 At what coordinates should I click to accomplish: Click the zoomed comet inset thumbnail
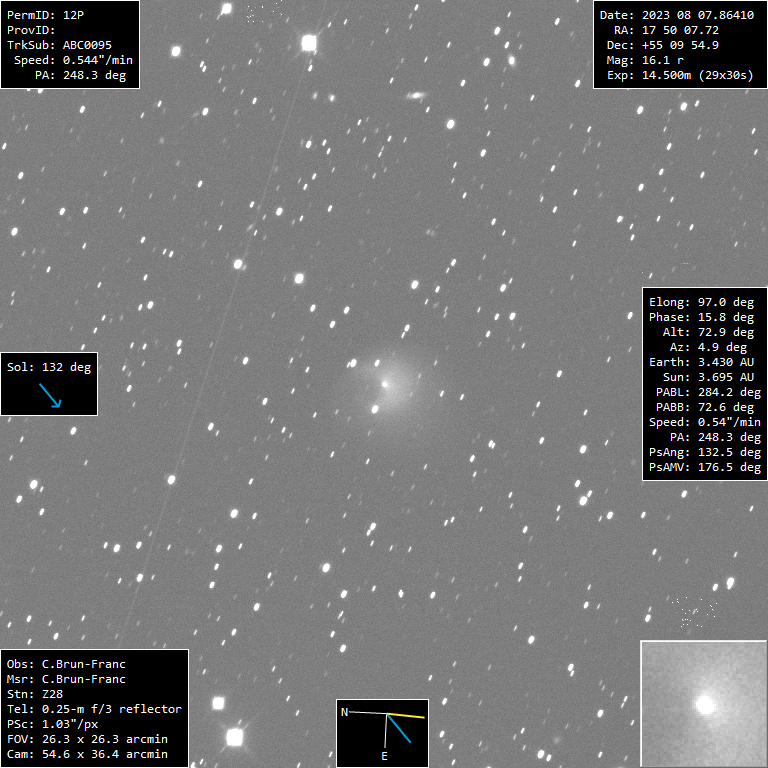point(704,704)
